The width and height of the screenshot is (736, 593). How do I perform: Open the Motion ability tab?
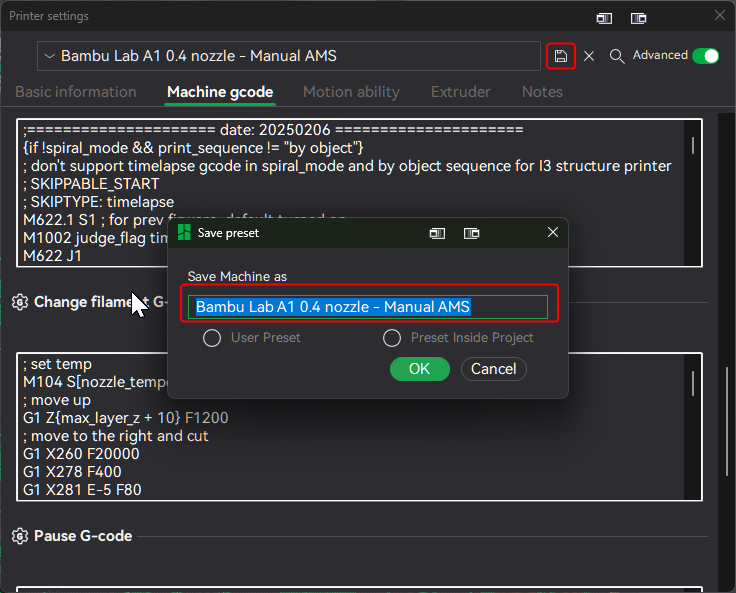[x=351, y=92]
